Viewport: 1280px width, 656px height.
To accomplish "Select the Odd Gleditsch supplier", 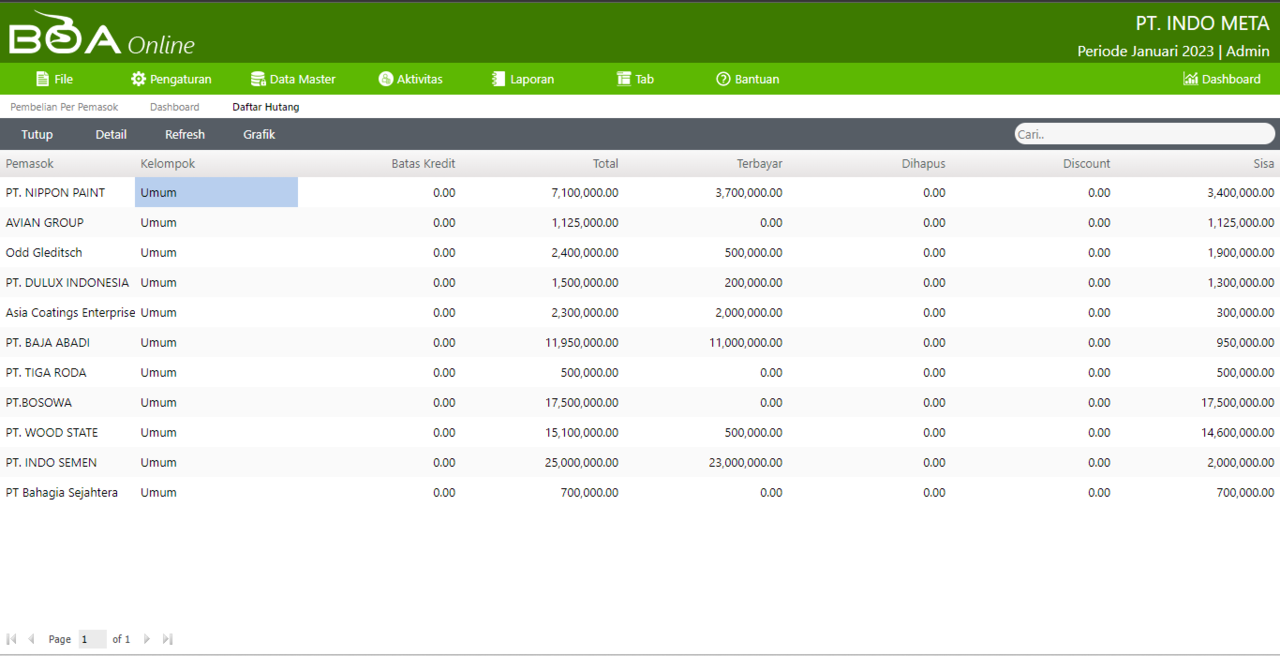I will pos(44,252).
